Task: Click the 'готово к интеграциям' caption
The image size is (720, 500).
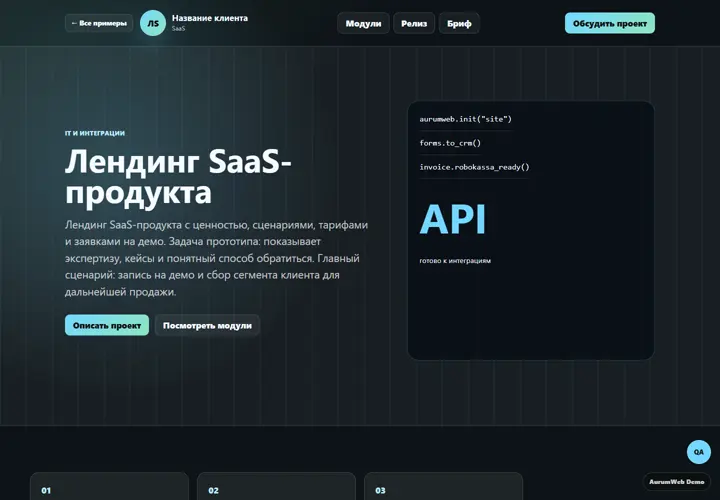Action: click(x=455, y=261)
